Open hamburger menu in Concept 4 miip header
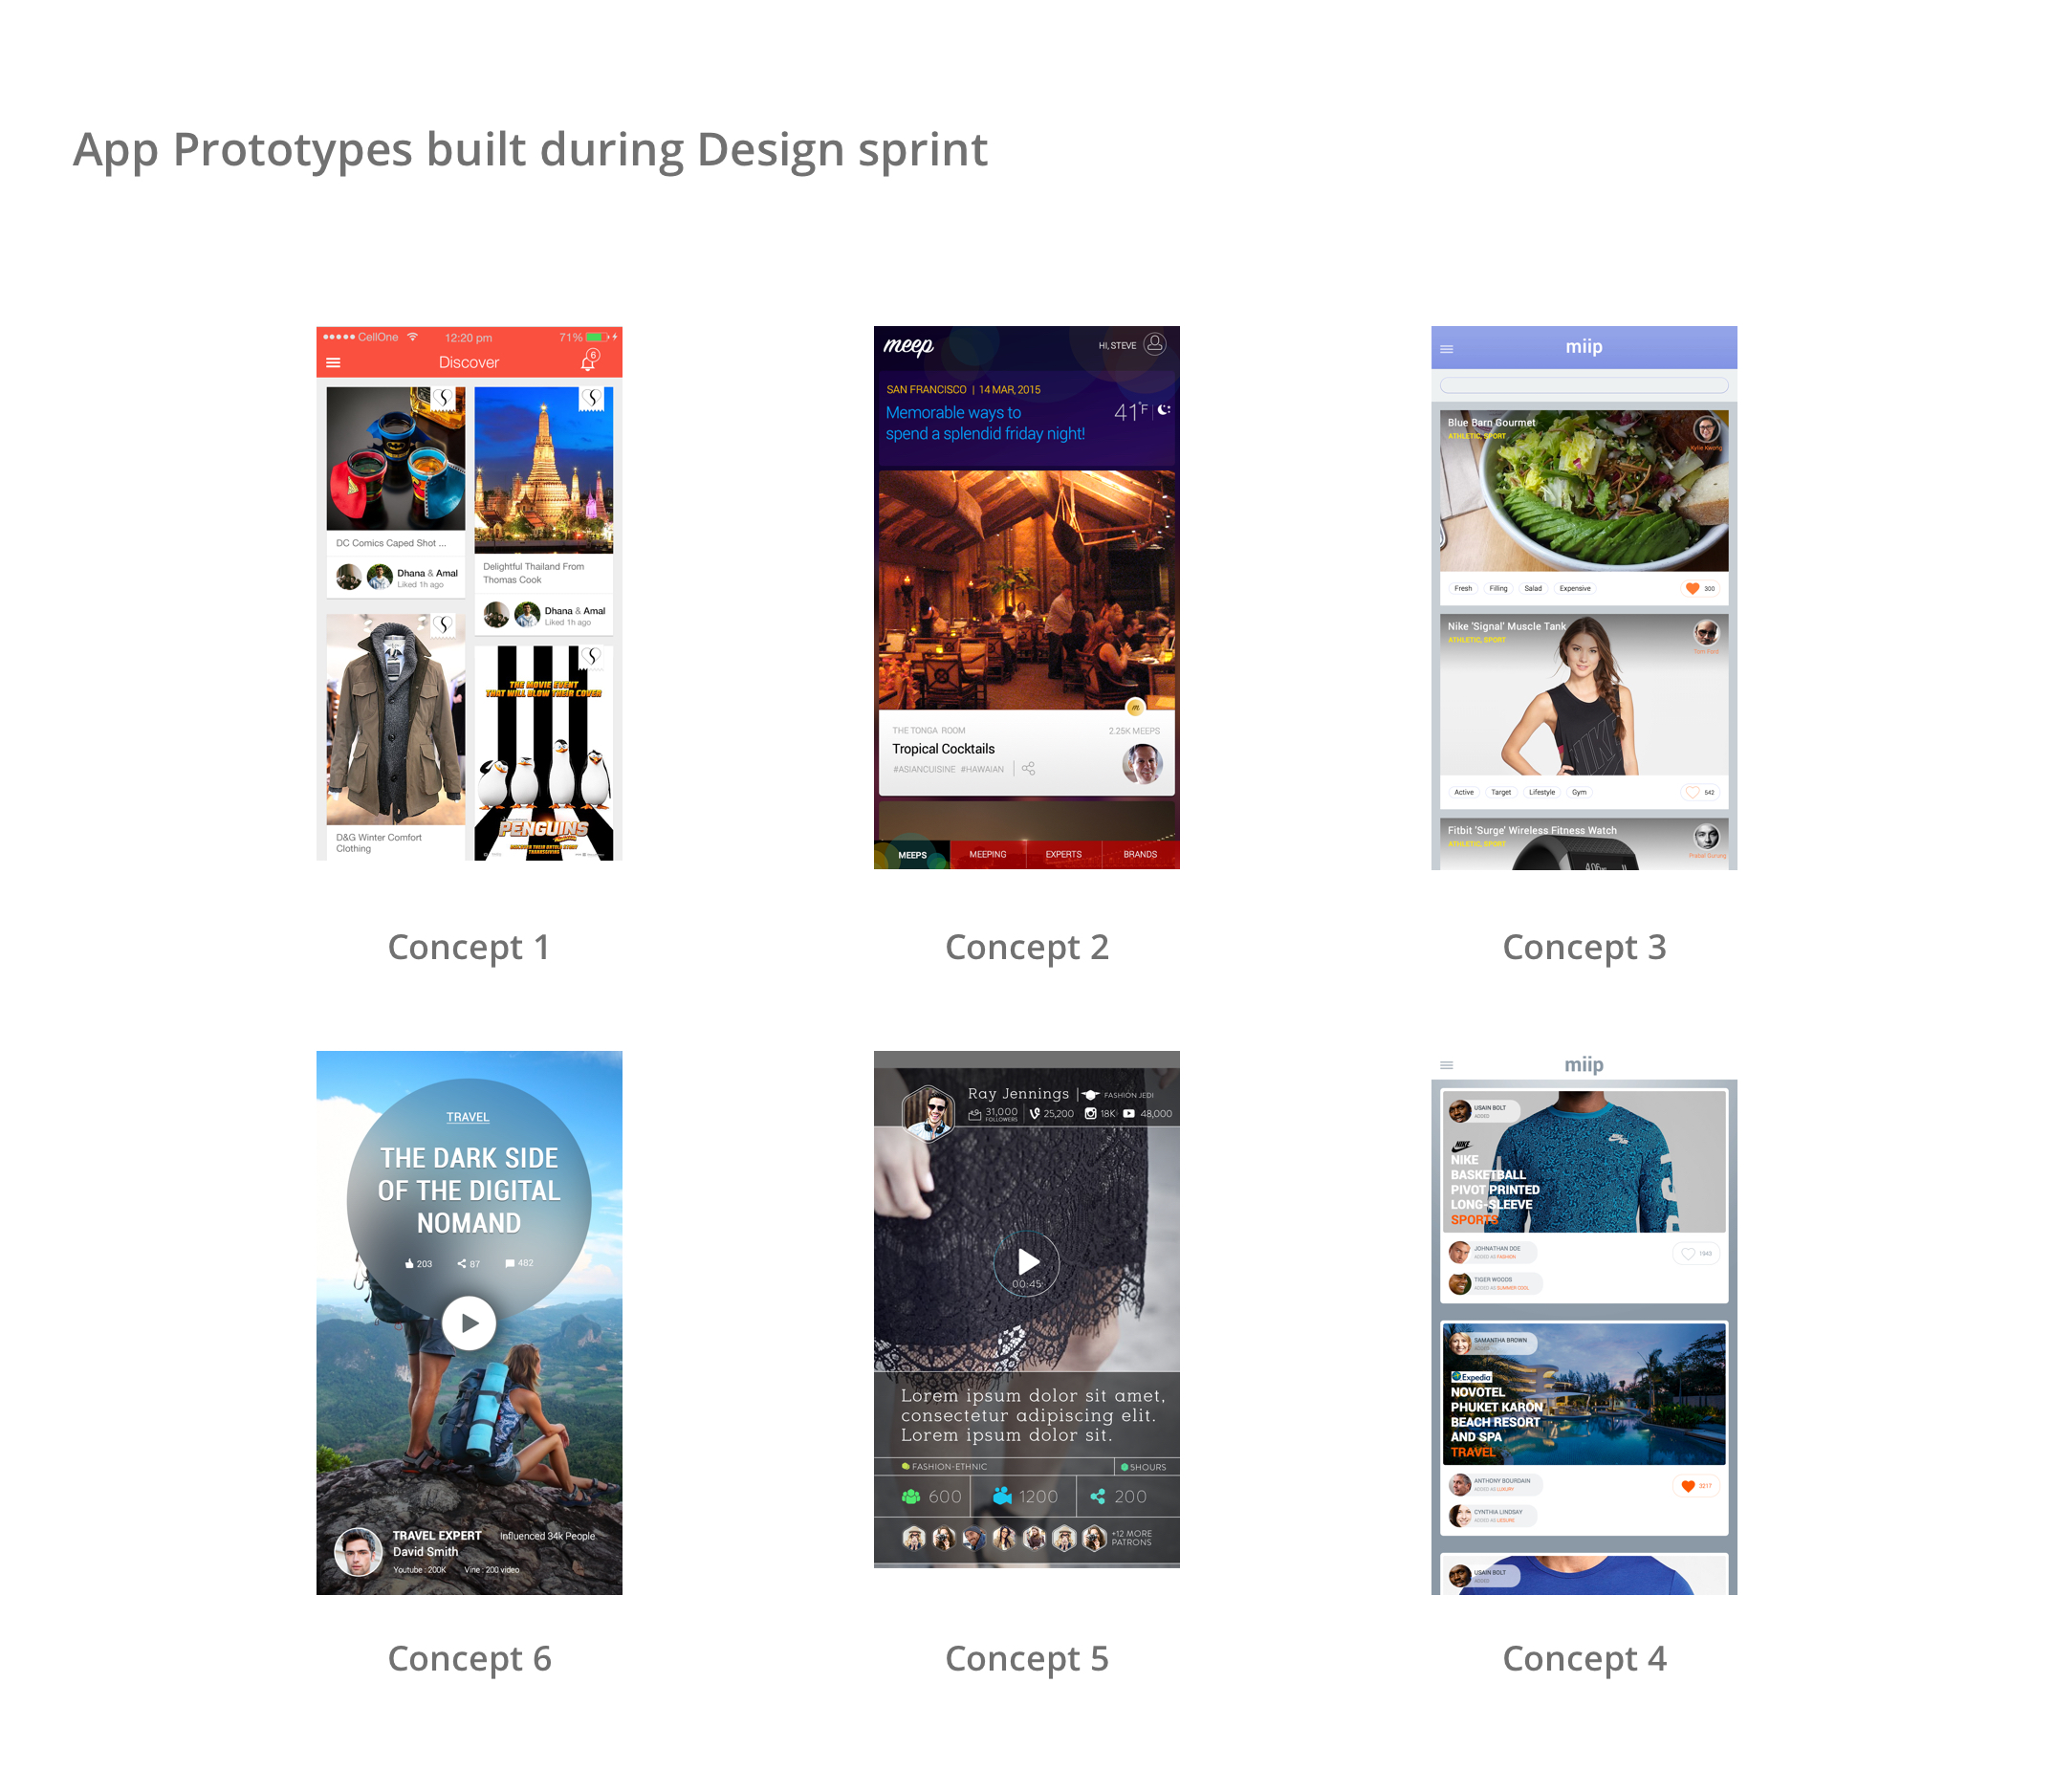 click(x=1446, y=1065)
